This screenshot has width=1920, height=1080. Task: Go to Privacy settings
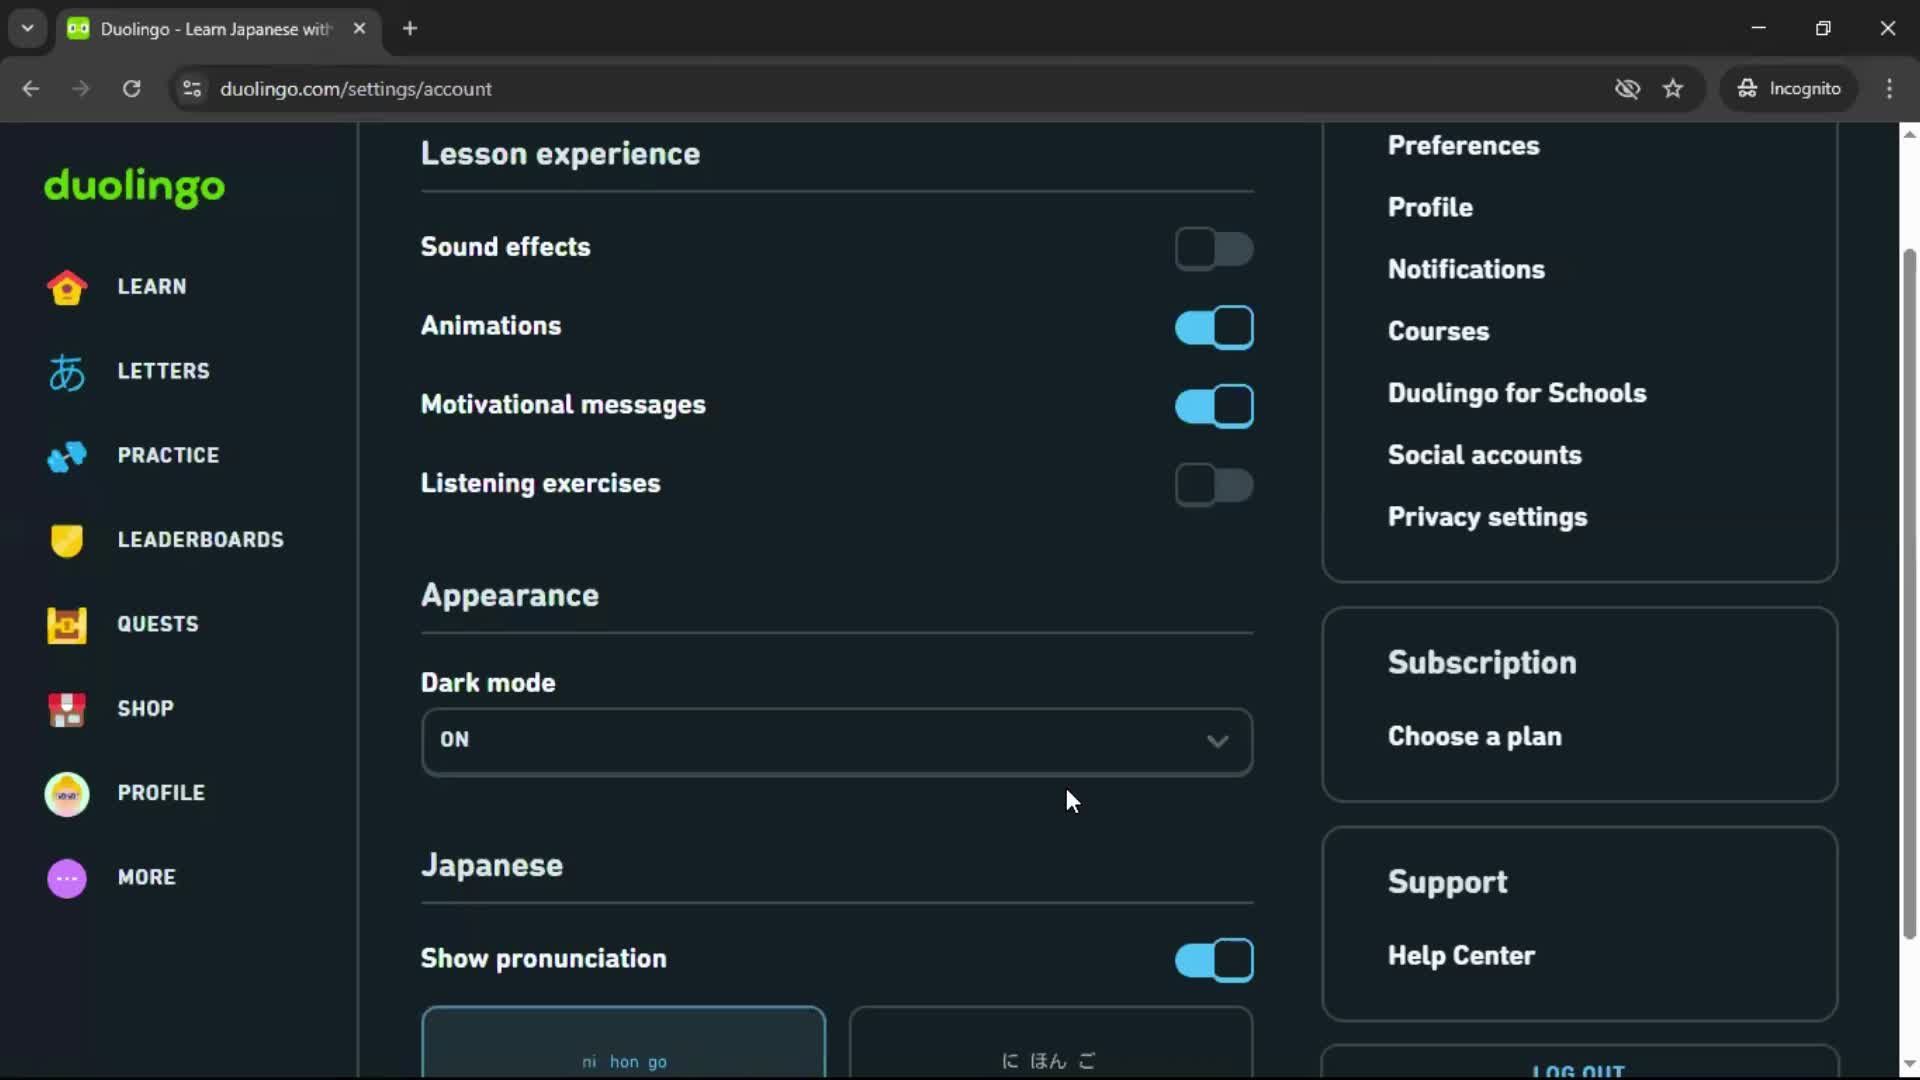[1488, 517]
